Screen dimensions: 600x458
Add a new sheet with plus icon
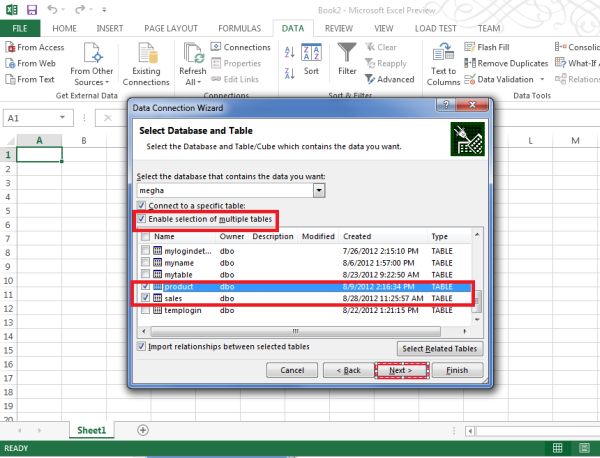pyautogui.click(x=143, y=430)
